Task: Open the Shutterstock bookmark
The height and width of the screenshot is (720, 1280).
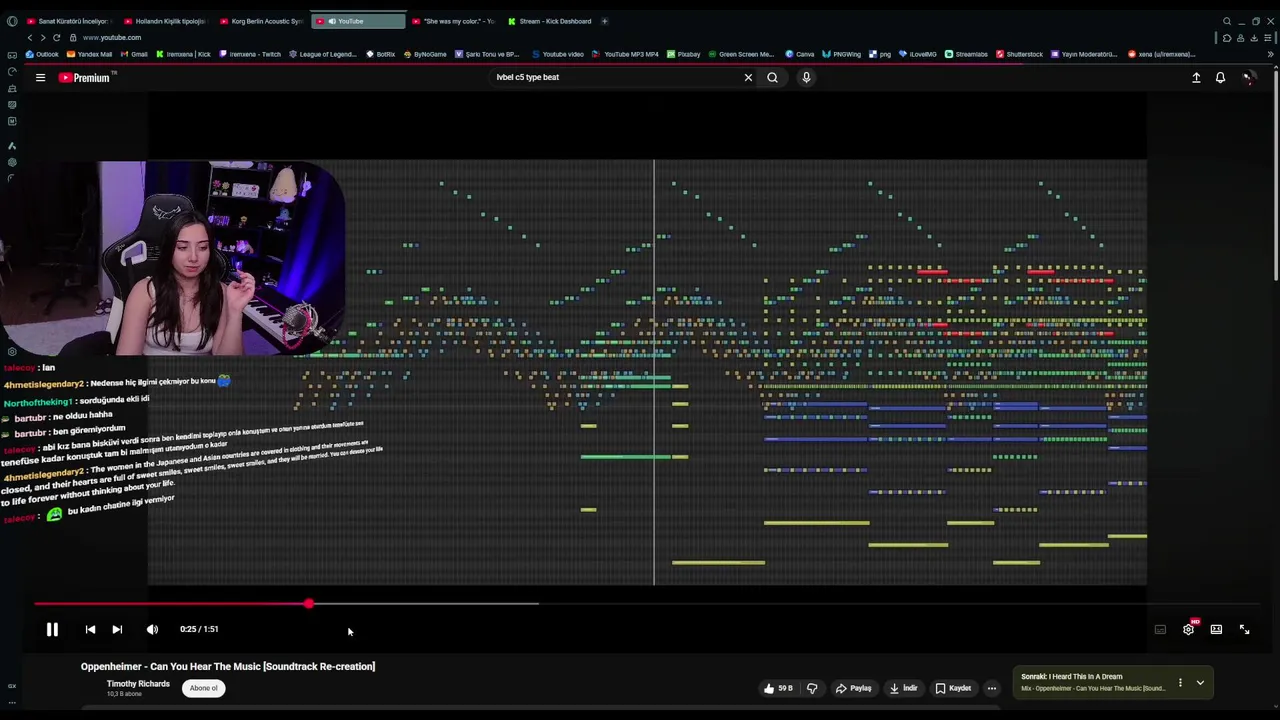Action: click(x=1019, y=54)
